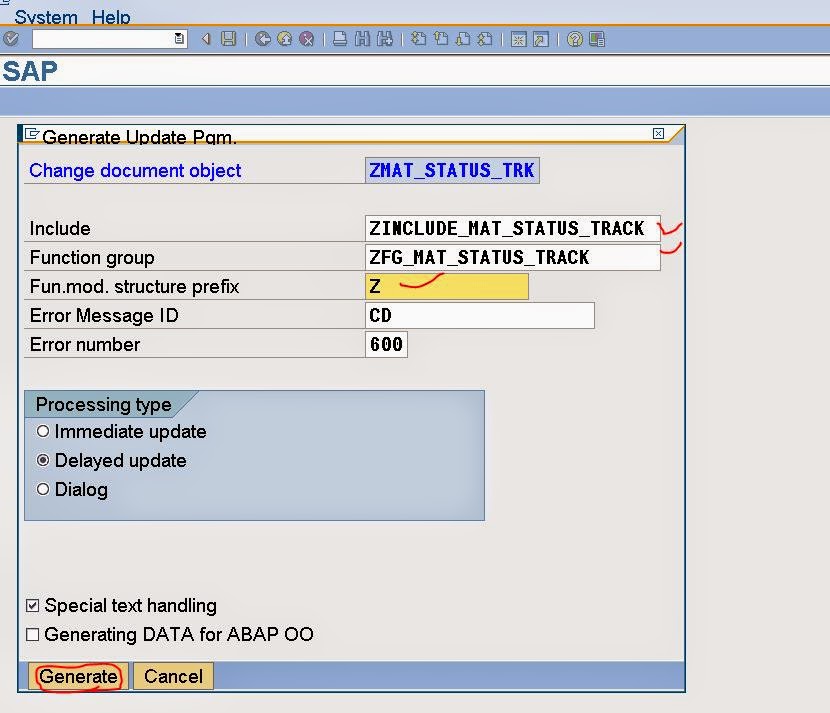Viewport: 830px width, 713px height.
Task: Click the Help question mark icon
Action: (573, 39)
